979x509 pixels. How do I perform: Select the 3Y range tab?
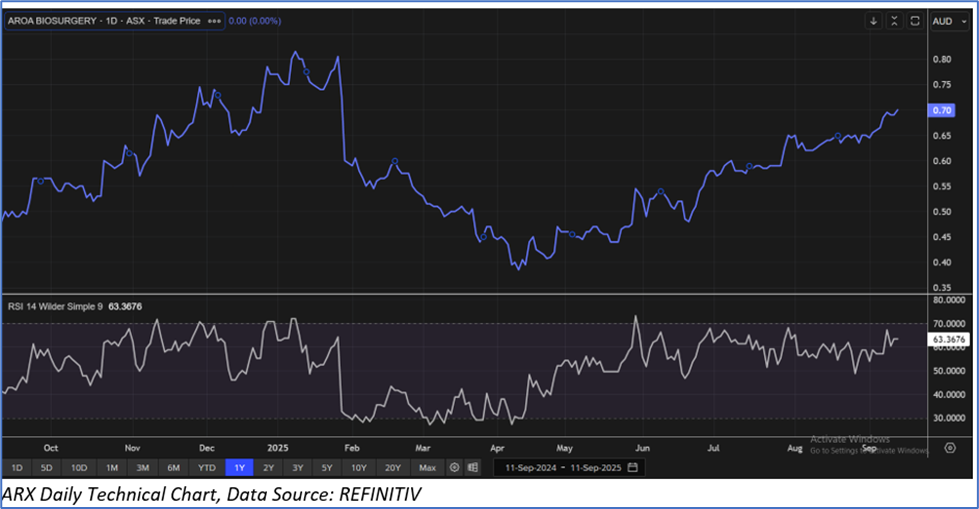pyautogui.click(x=298, y=468)
